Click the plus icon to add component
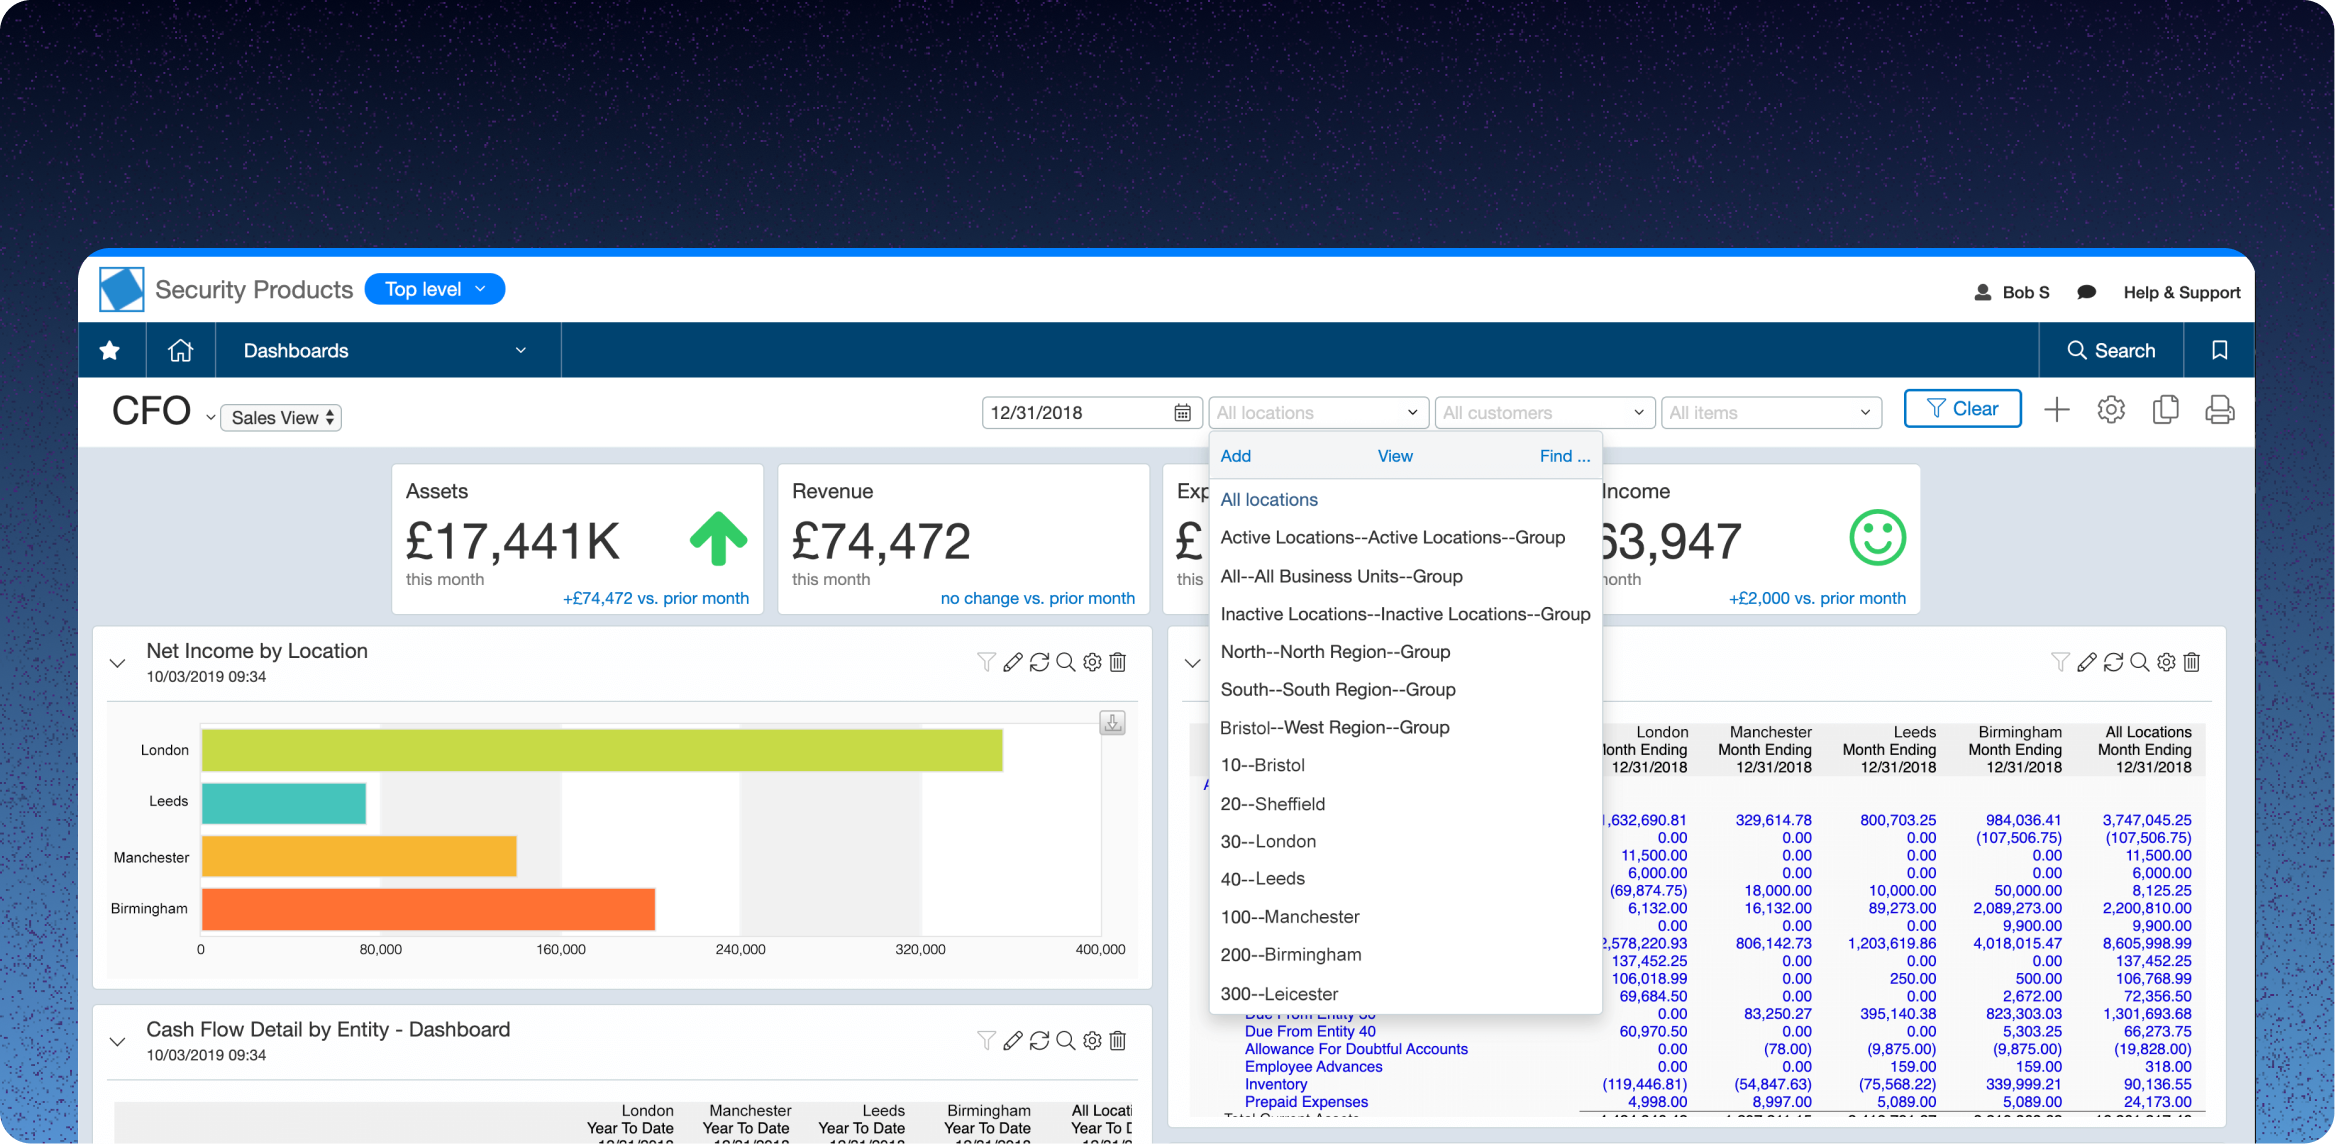The width and height of the screenshot is (2335, 1144). [2057, 410]
